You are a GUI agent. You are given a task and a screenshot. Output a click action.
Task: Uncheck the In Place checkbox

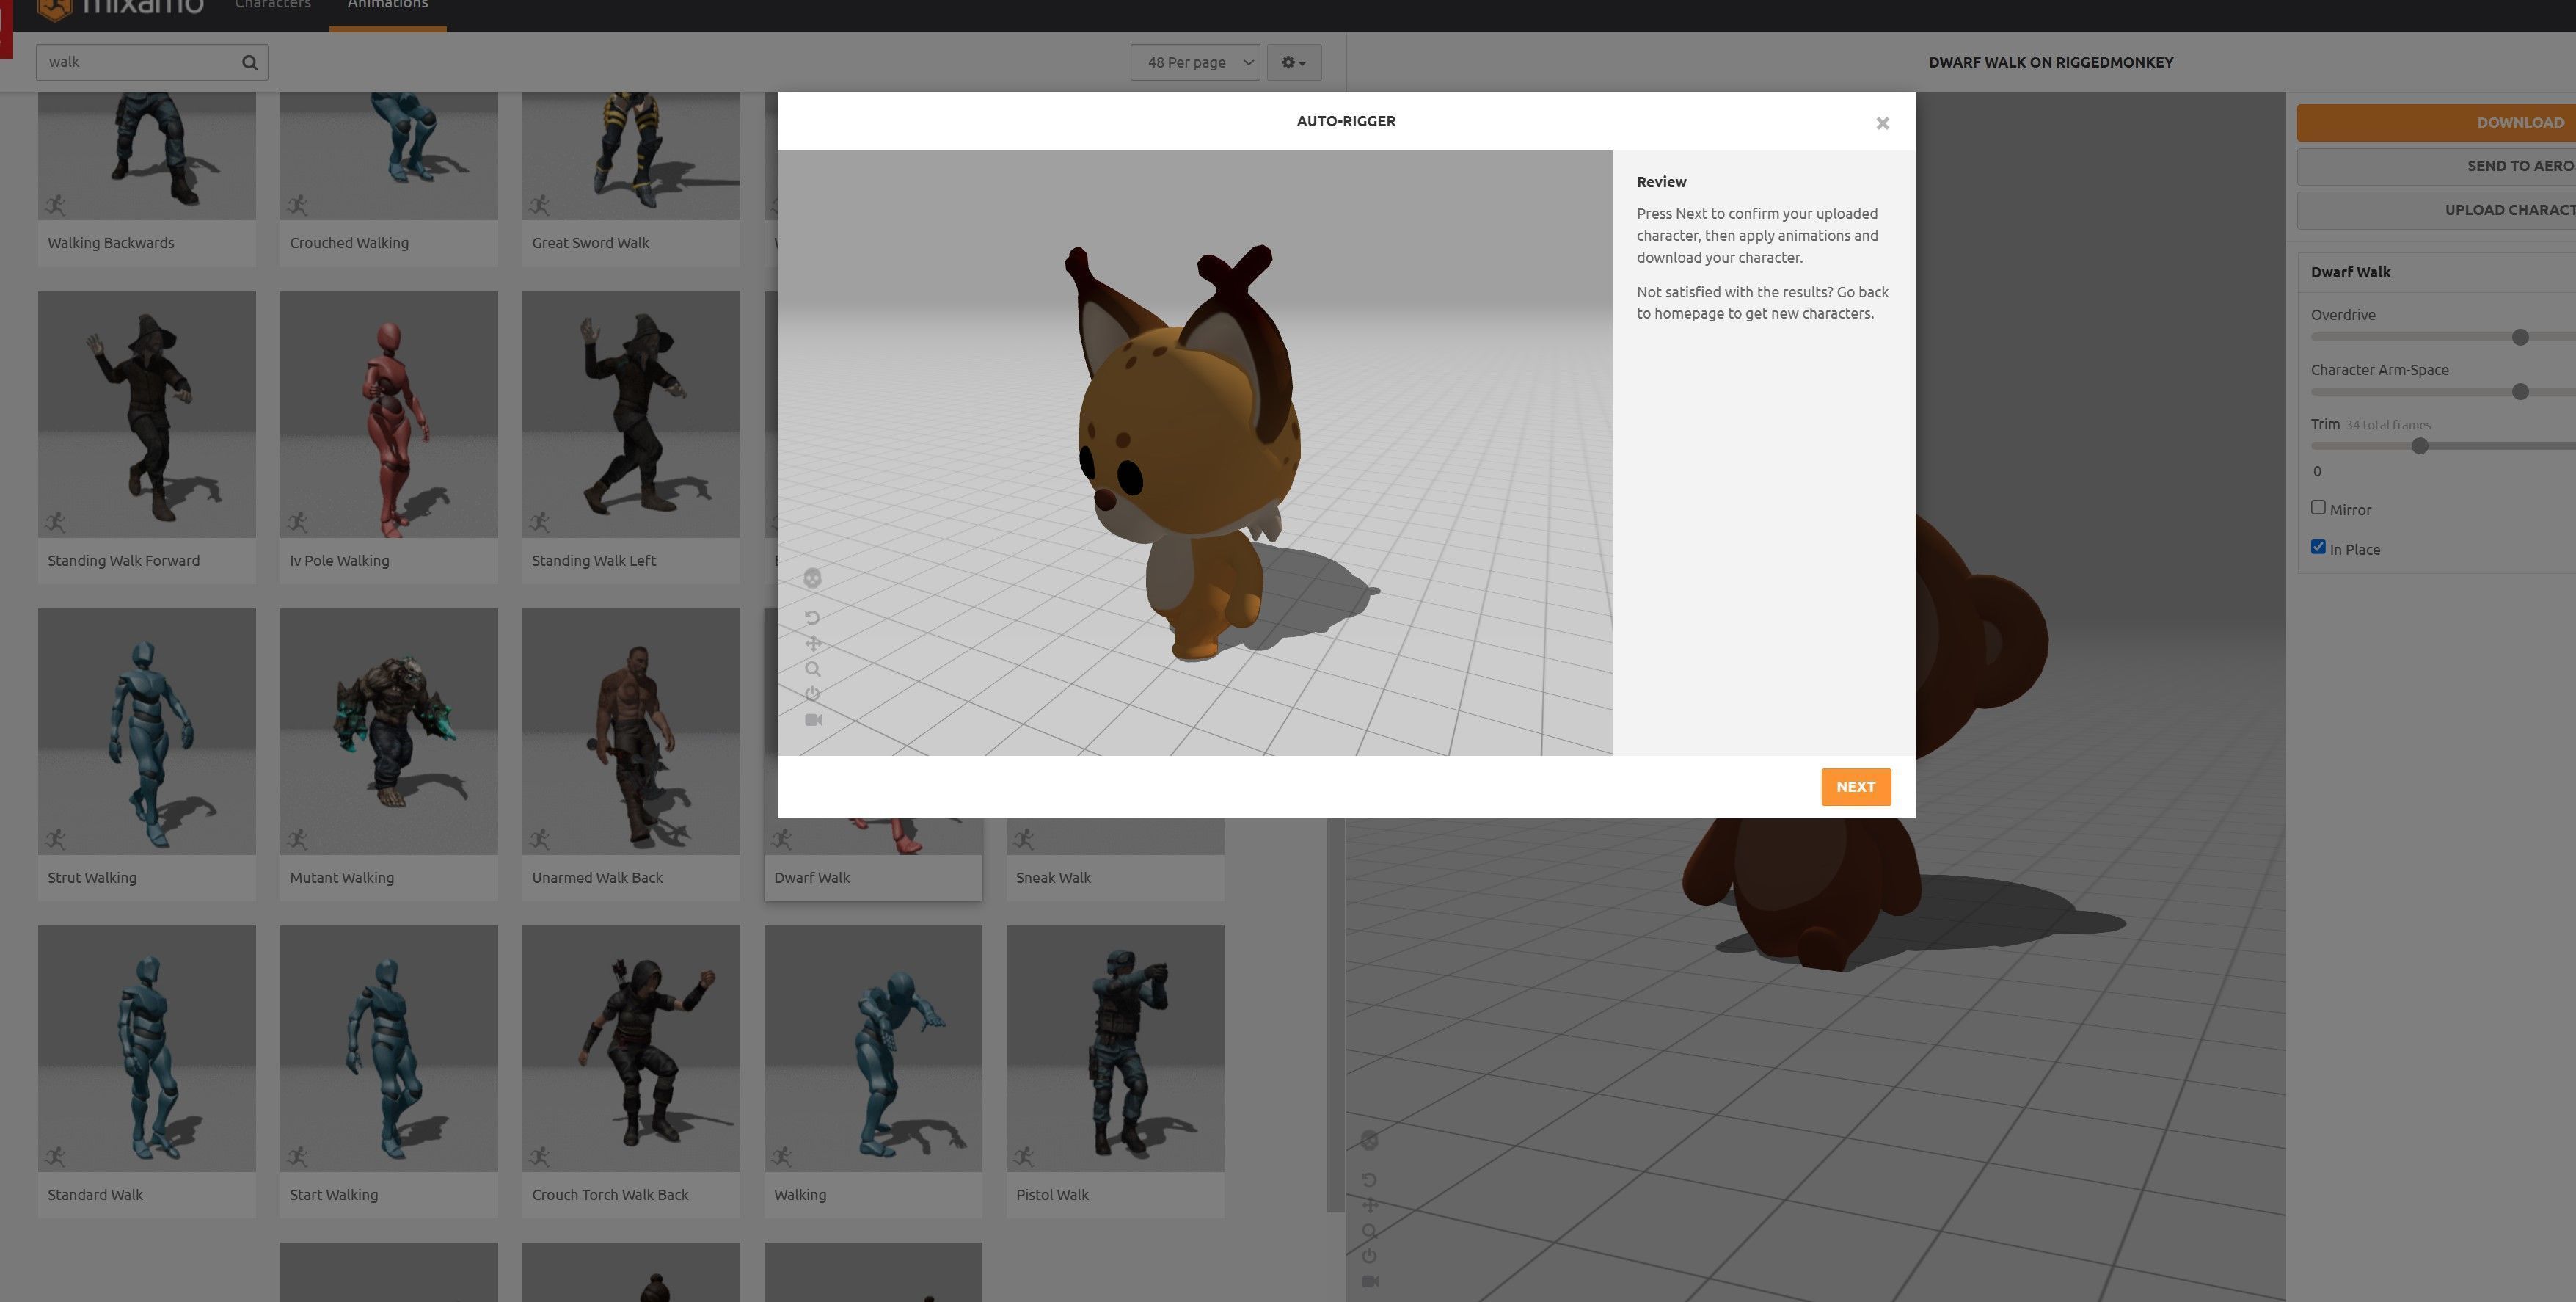coord(2318,547)
